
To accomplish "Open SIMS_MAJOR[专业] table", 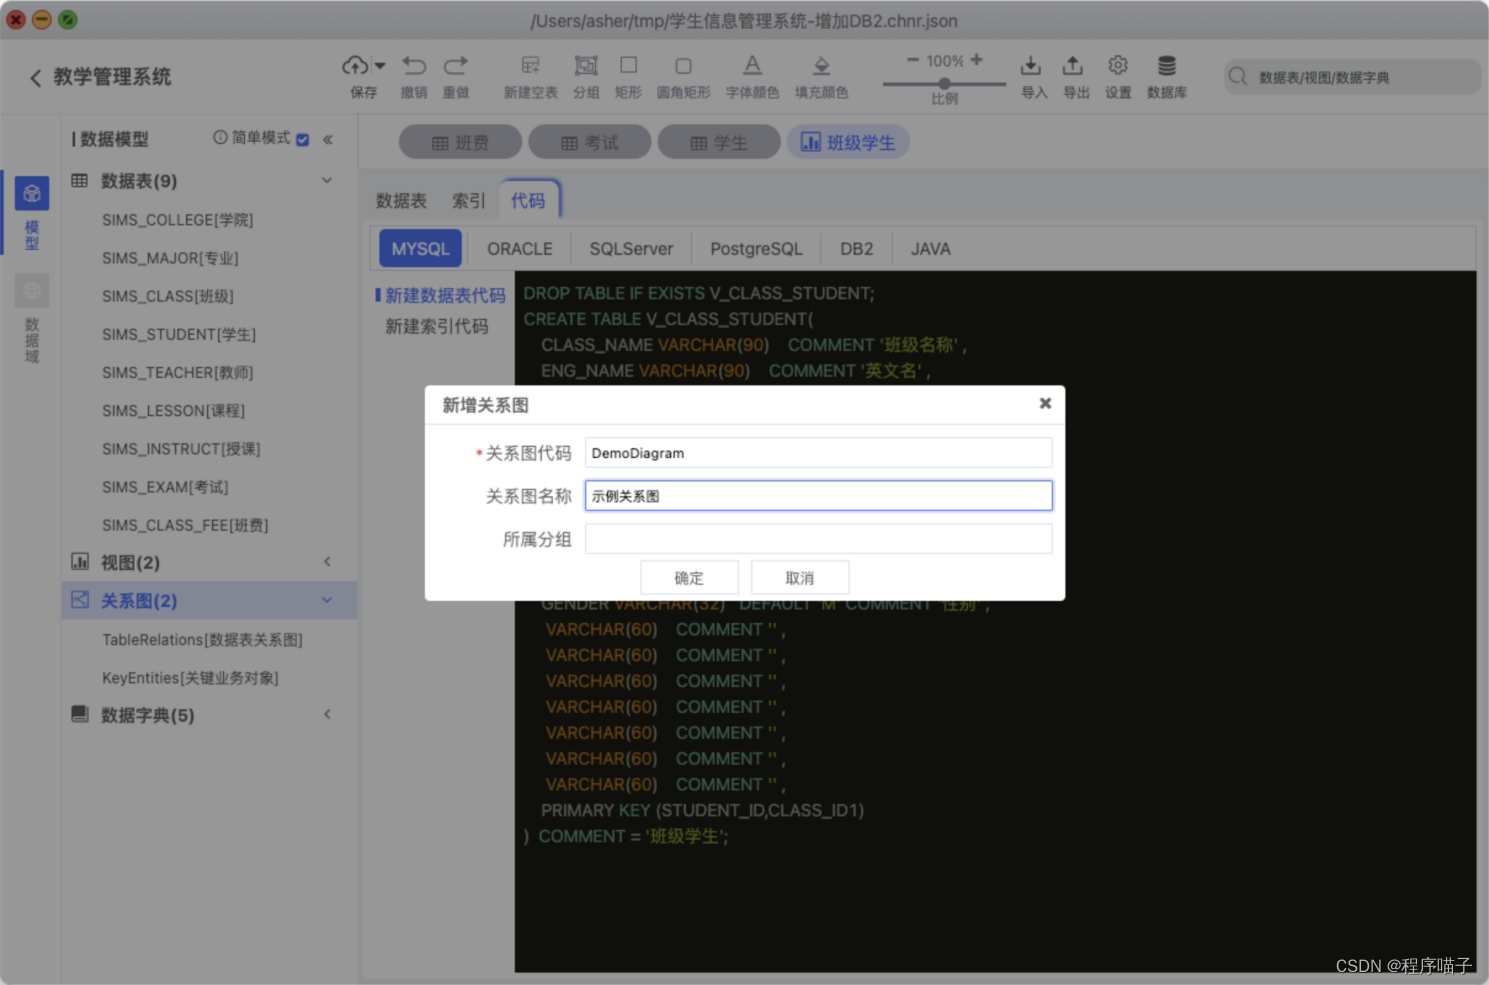I will coord(171,258).
